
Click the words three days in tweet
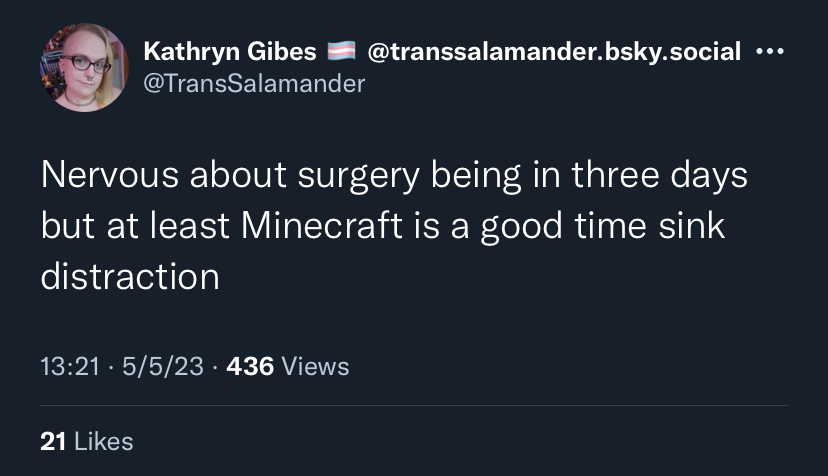click(660, 176)
